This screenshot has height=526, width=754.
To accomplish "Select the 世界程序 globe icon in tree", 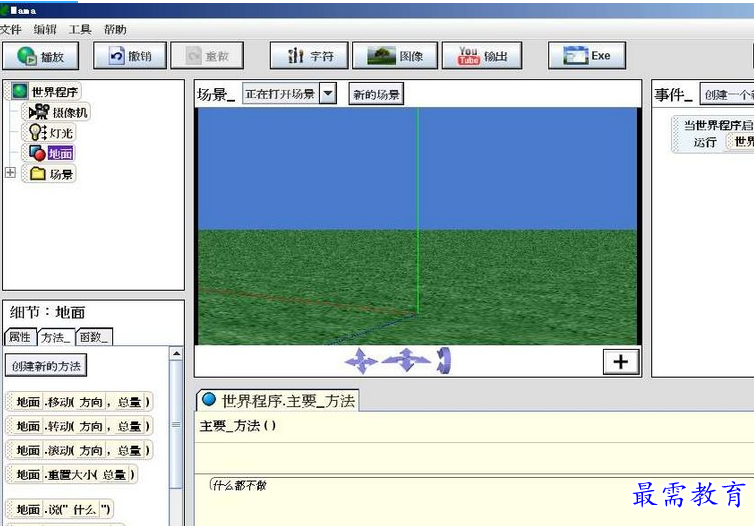I will 20,91.
